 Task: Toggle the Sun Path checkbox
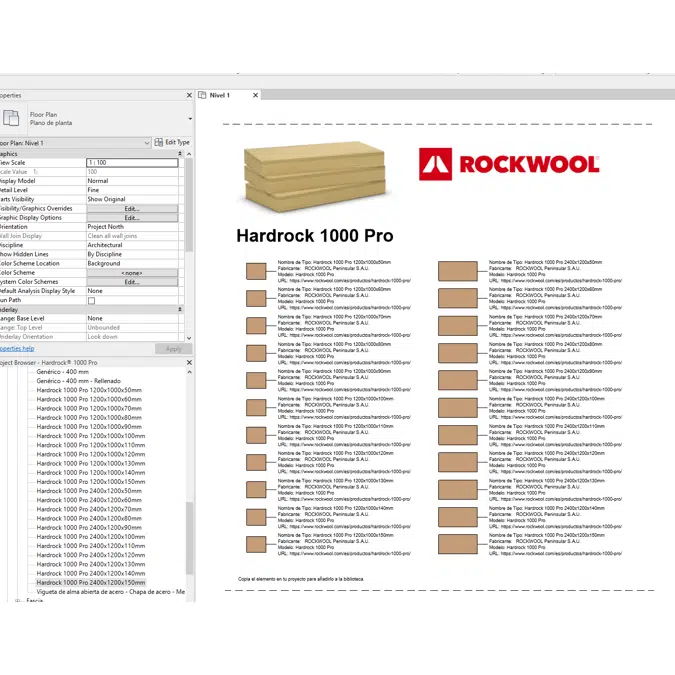[91, 300]
